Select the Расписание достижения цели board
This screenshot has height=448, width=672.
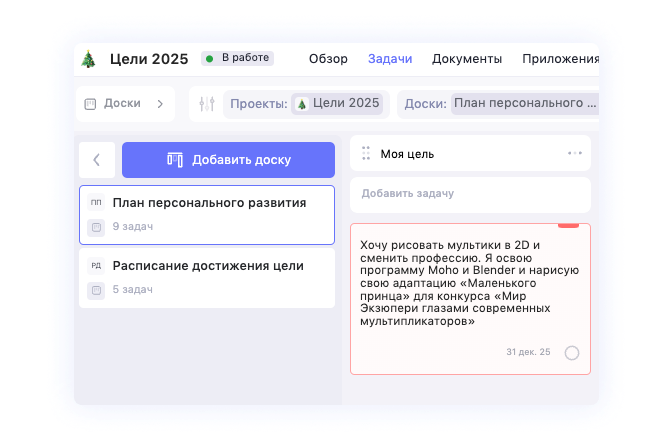207,278
